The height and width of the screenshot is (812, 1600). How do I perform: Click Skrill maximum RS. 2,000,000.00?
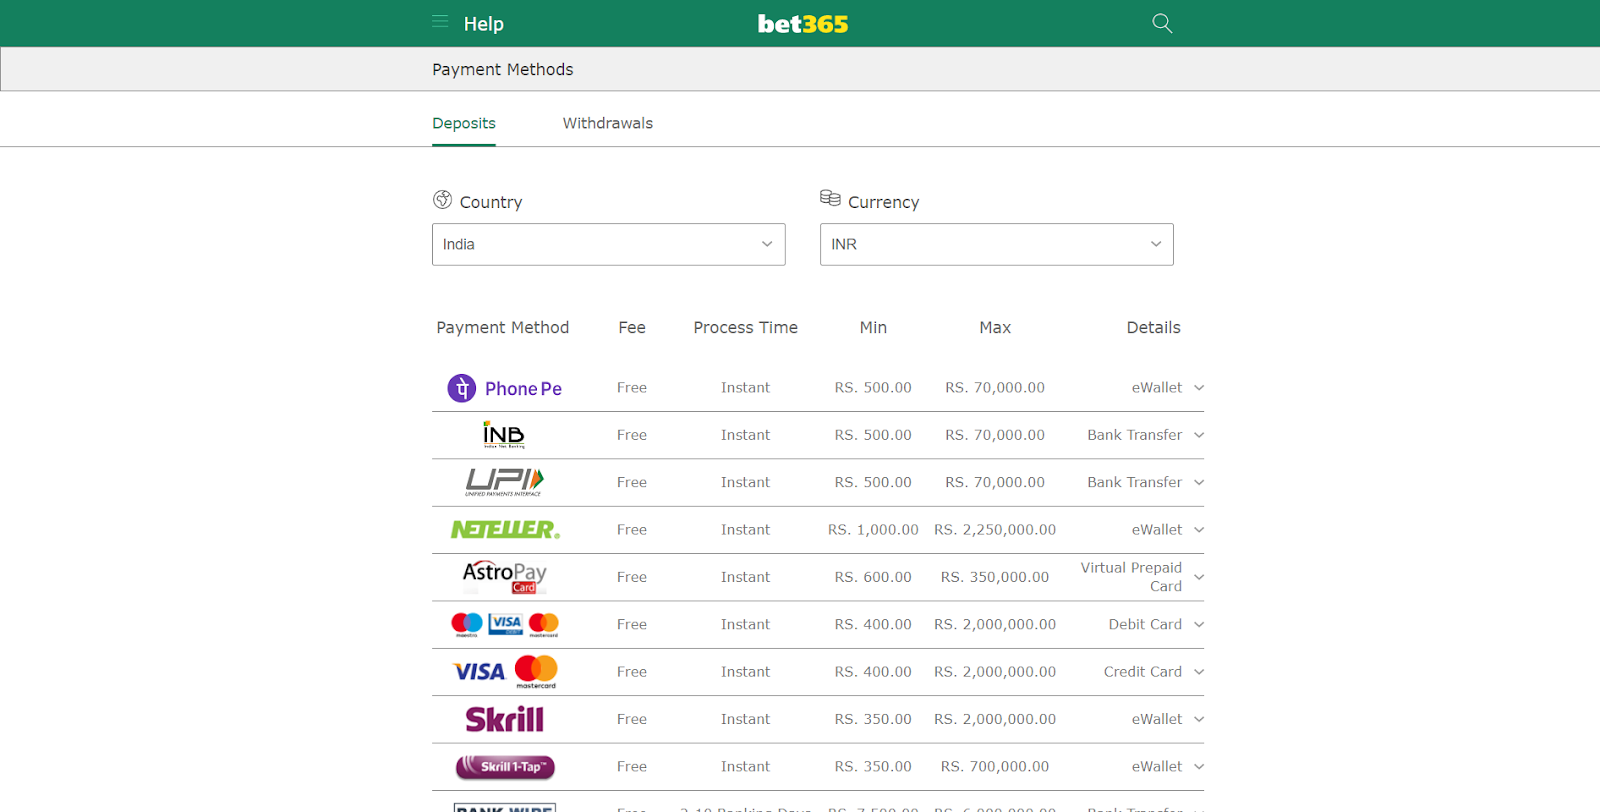point(995,719)
